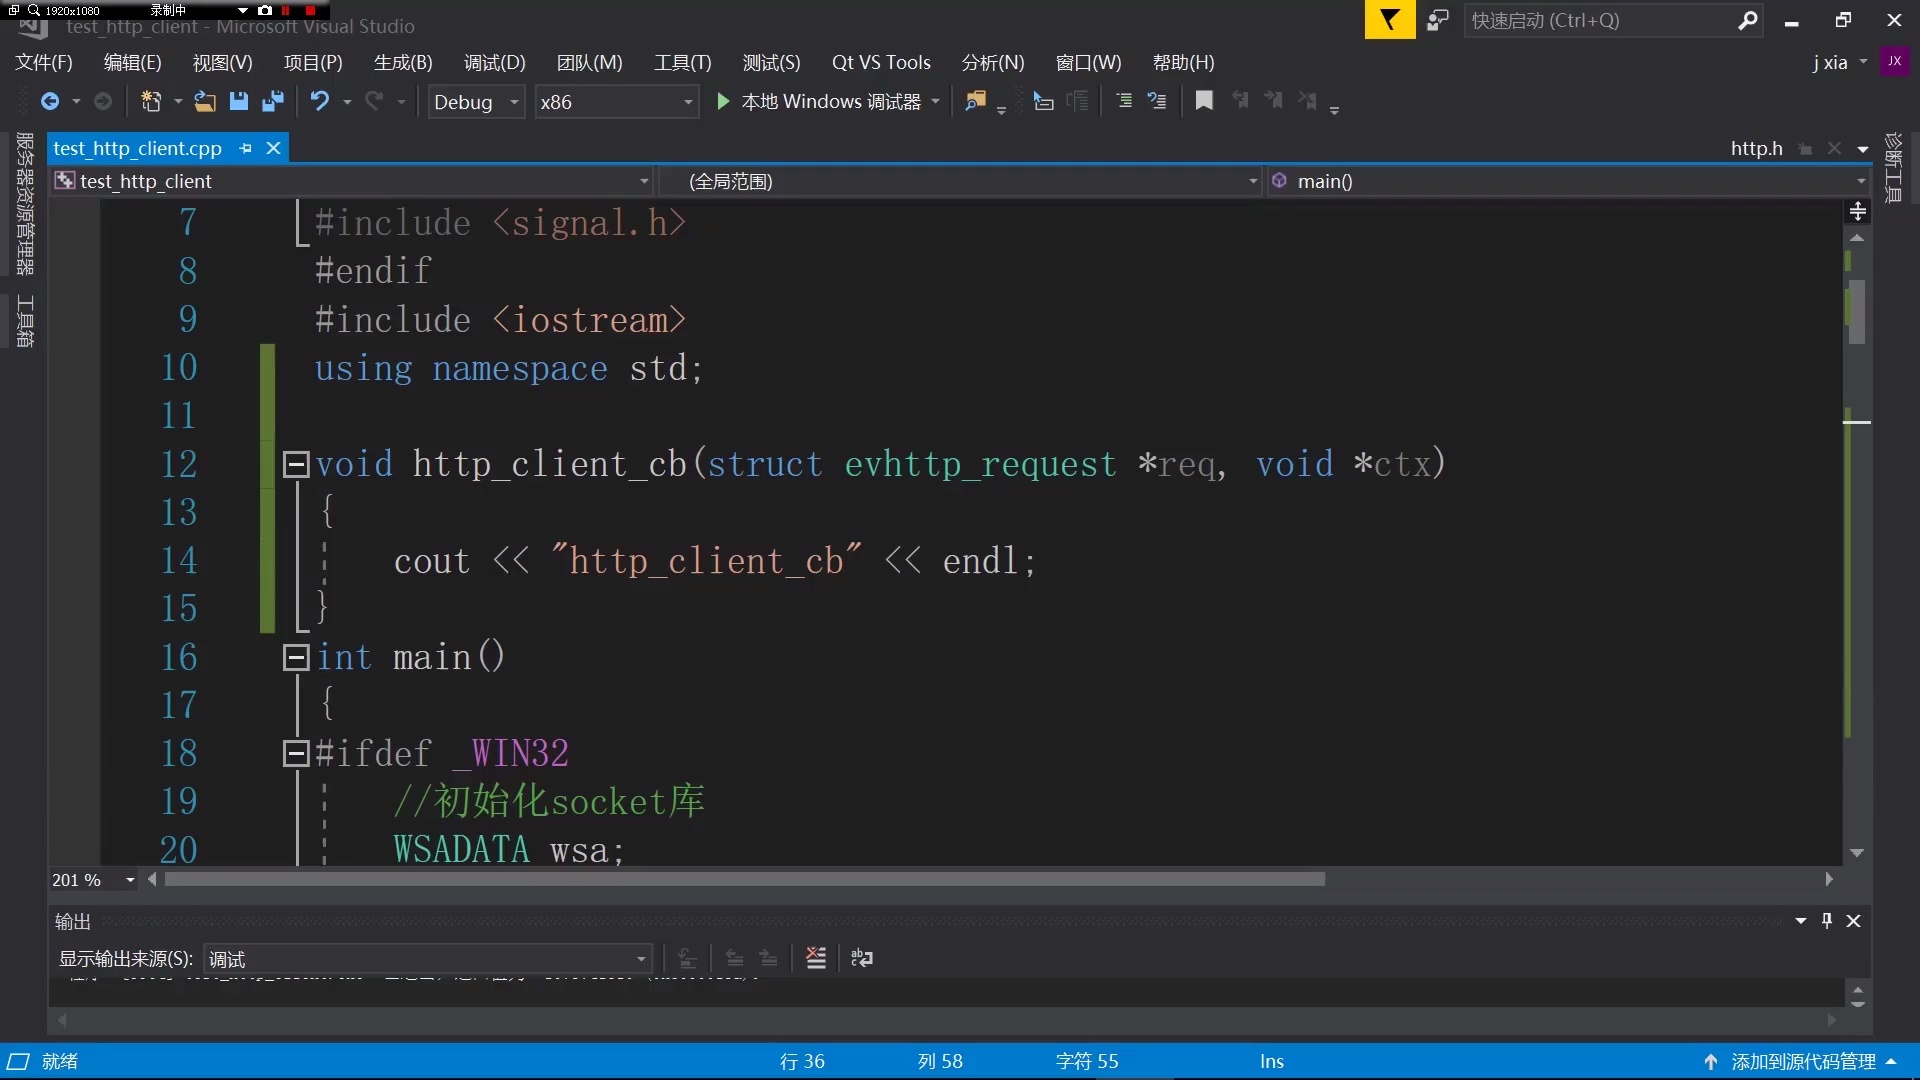Click 添加到源代码管理 in status bar
Viewport: 1920px width, 1080px height.
pyautogui.click(x=1802, y=1062)
